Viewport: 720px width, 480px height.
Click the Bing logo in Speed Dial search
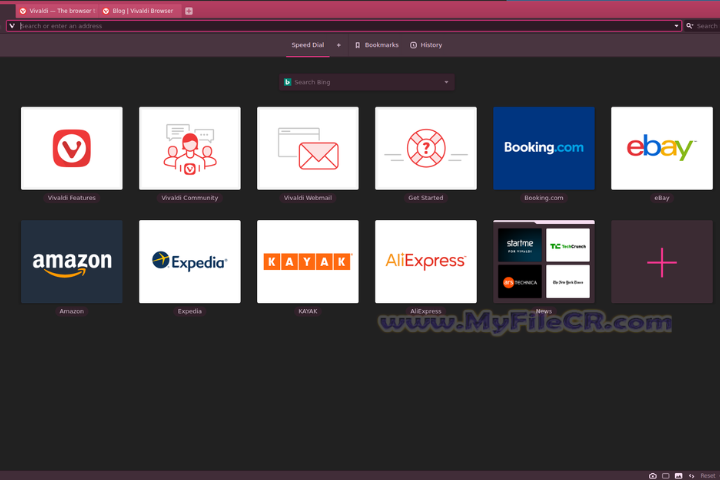tap(287, 82)
